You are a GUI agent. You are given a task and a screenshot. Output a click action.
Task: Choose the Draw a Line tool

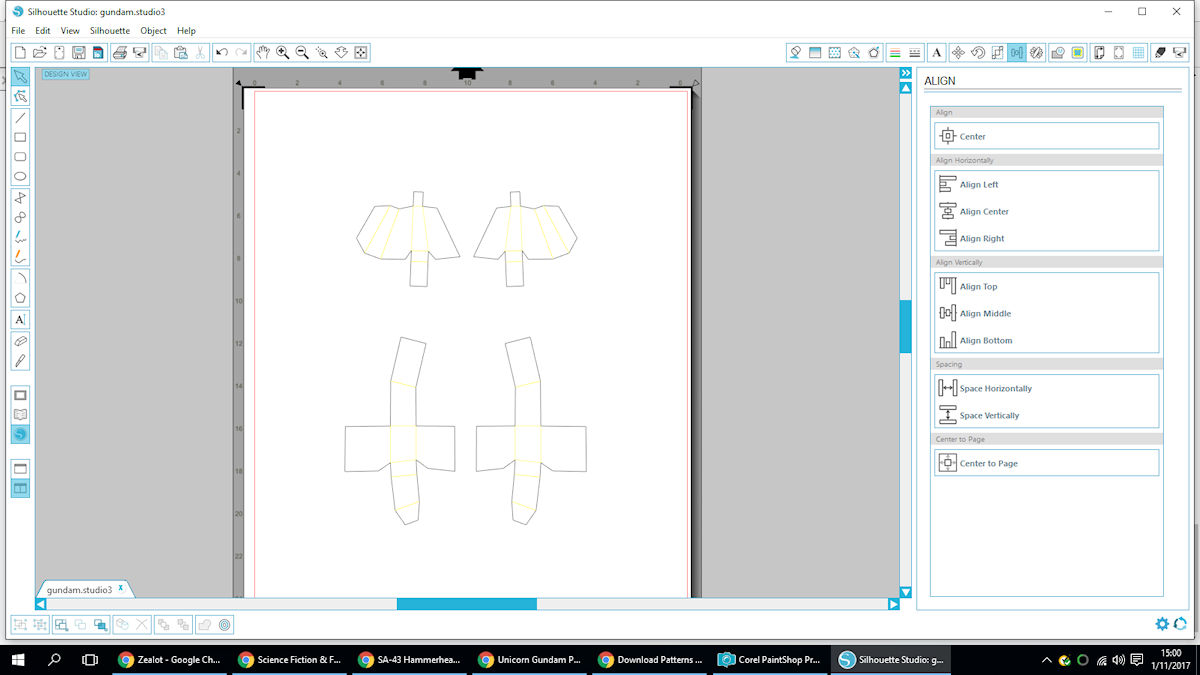(20, 118)
